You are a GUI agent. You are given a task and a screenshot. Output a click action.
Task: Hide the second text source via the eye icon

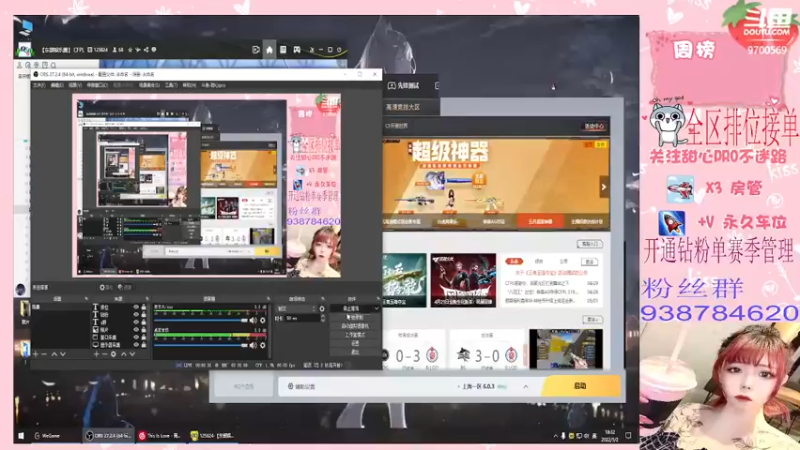pyautogui.click(x=136, y=315)
